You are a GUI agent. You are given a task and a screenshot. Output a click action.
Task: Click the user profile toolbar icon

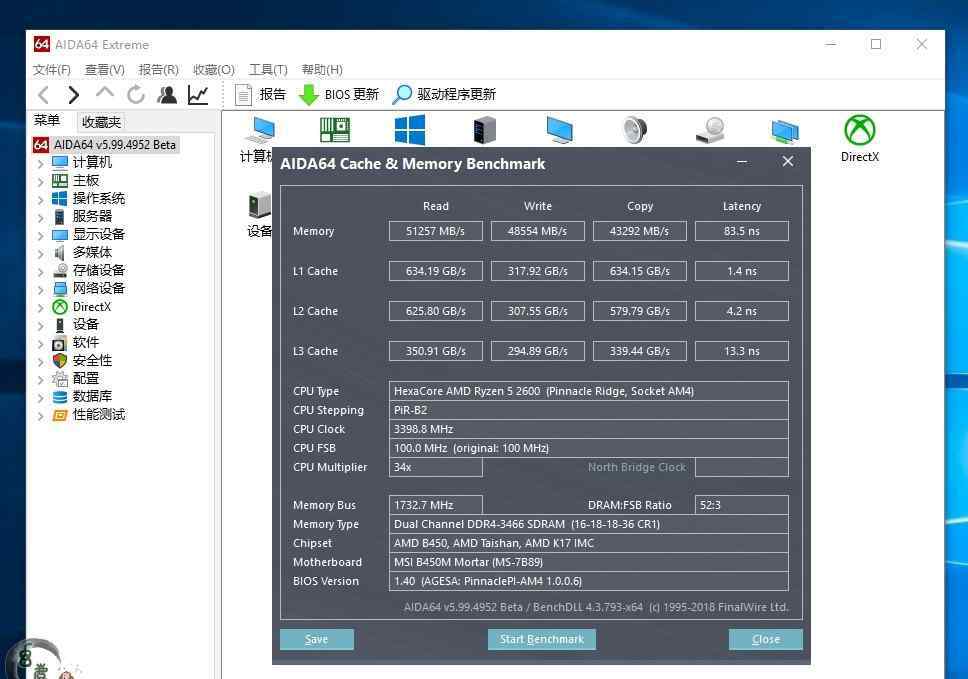[x=167, y=94]
